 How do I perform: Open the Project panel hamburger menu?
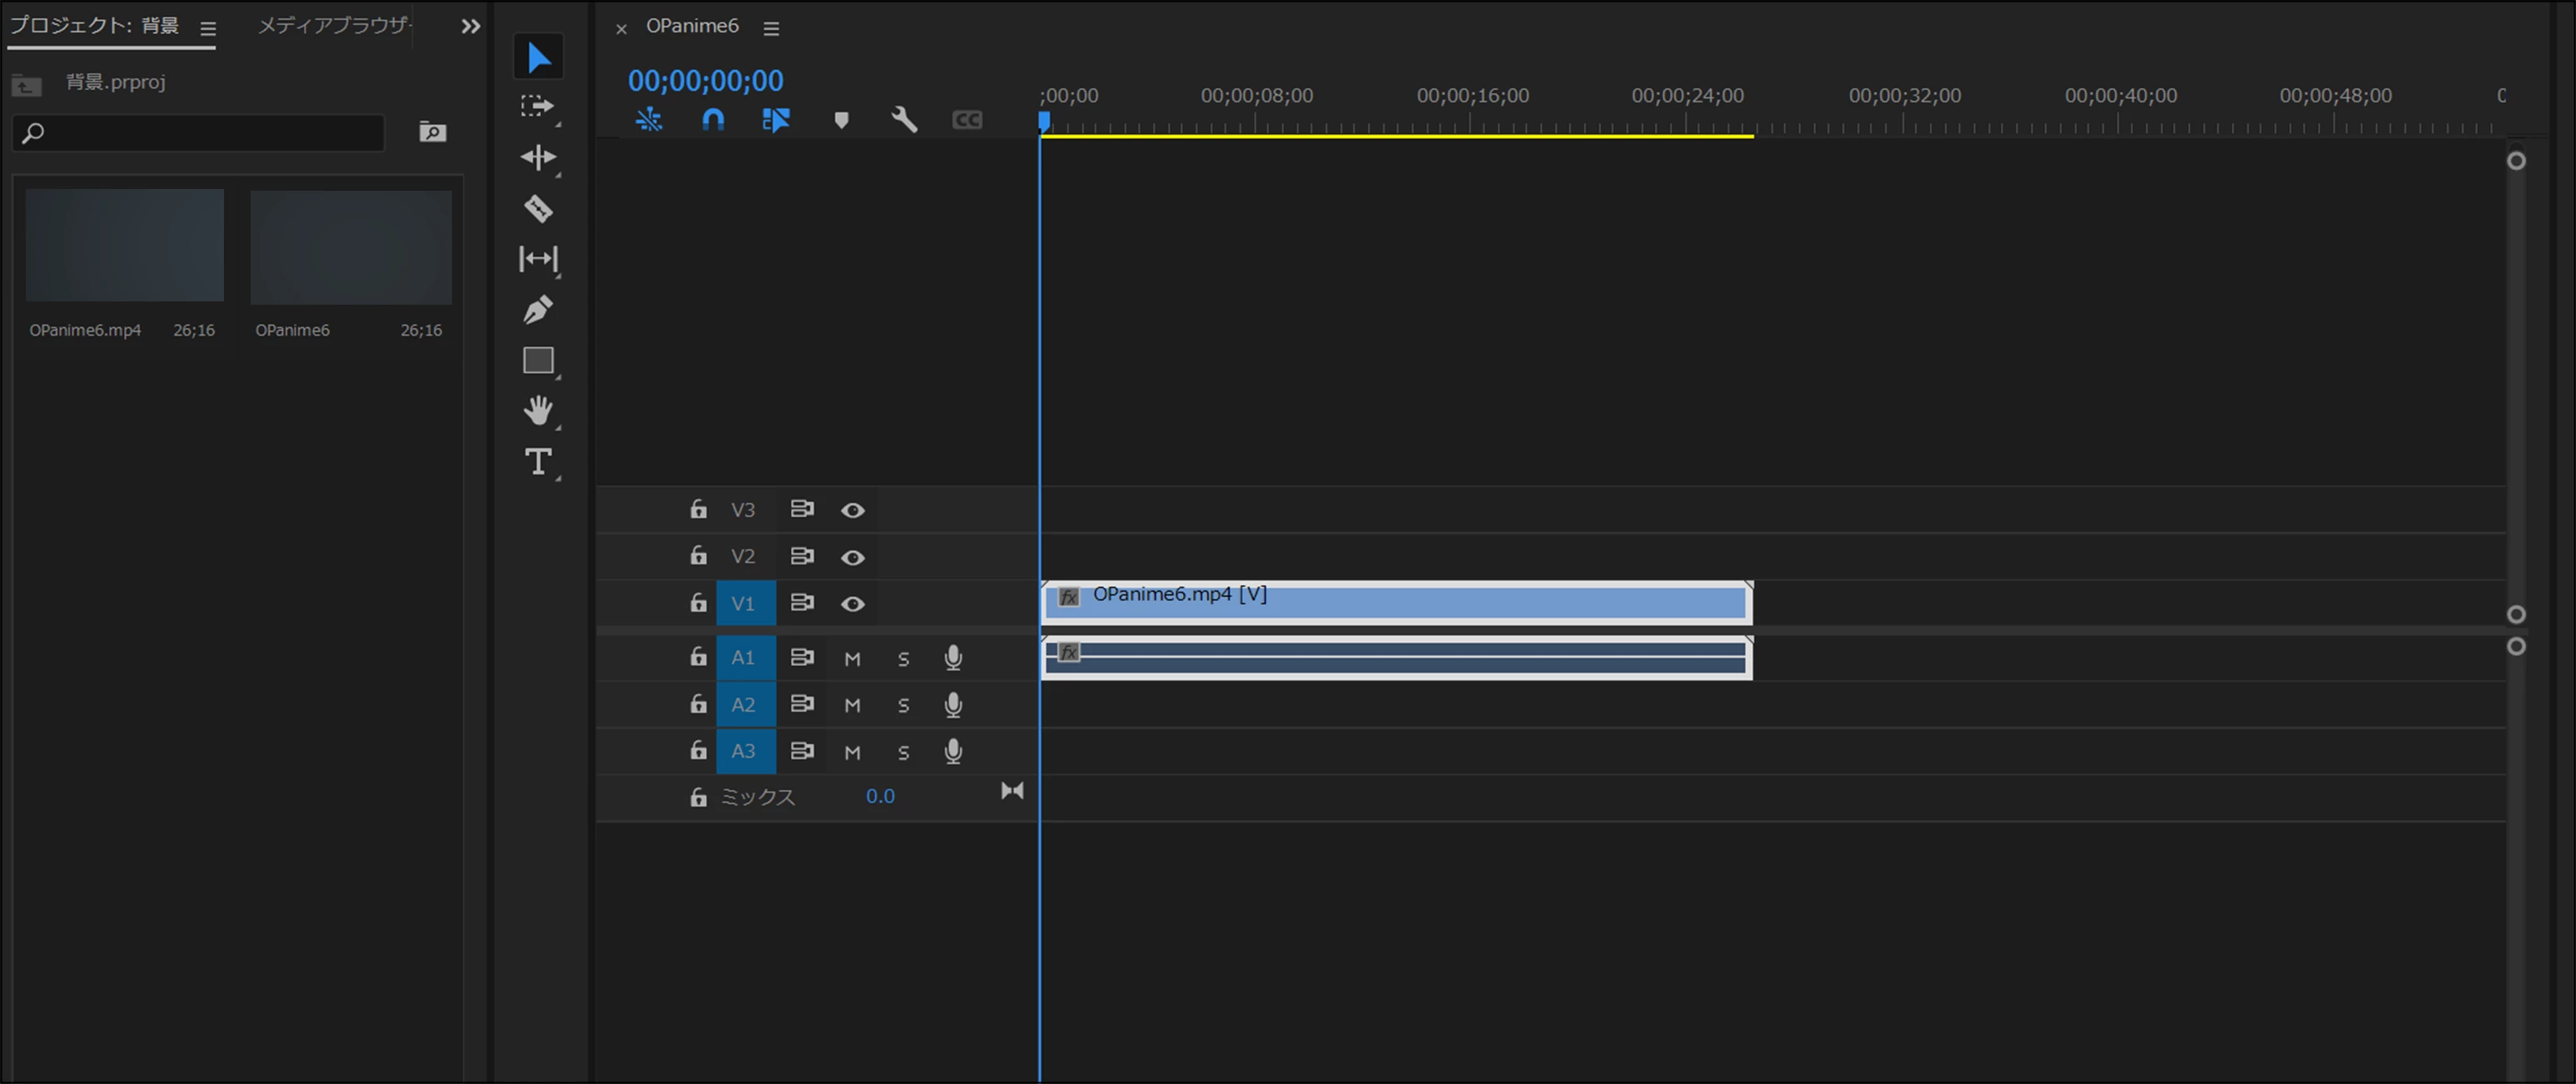(208, 29)
